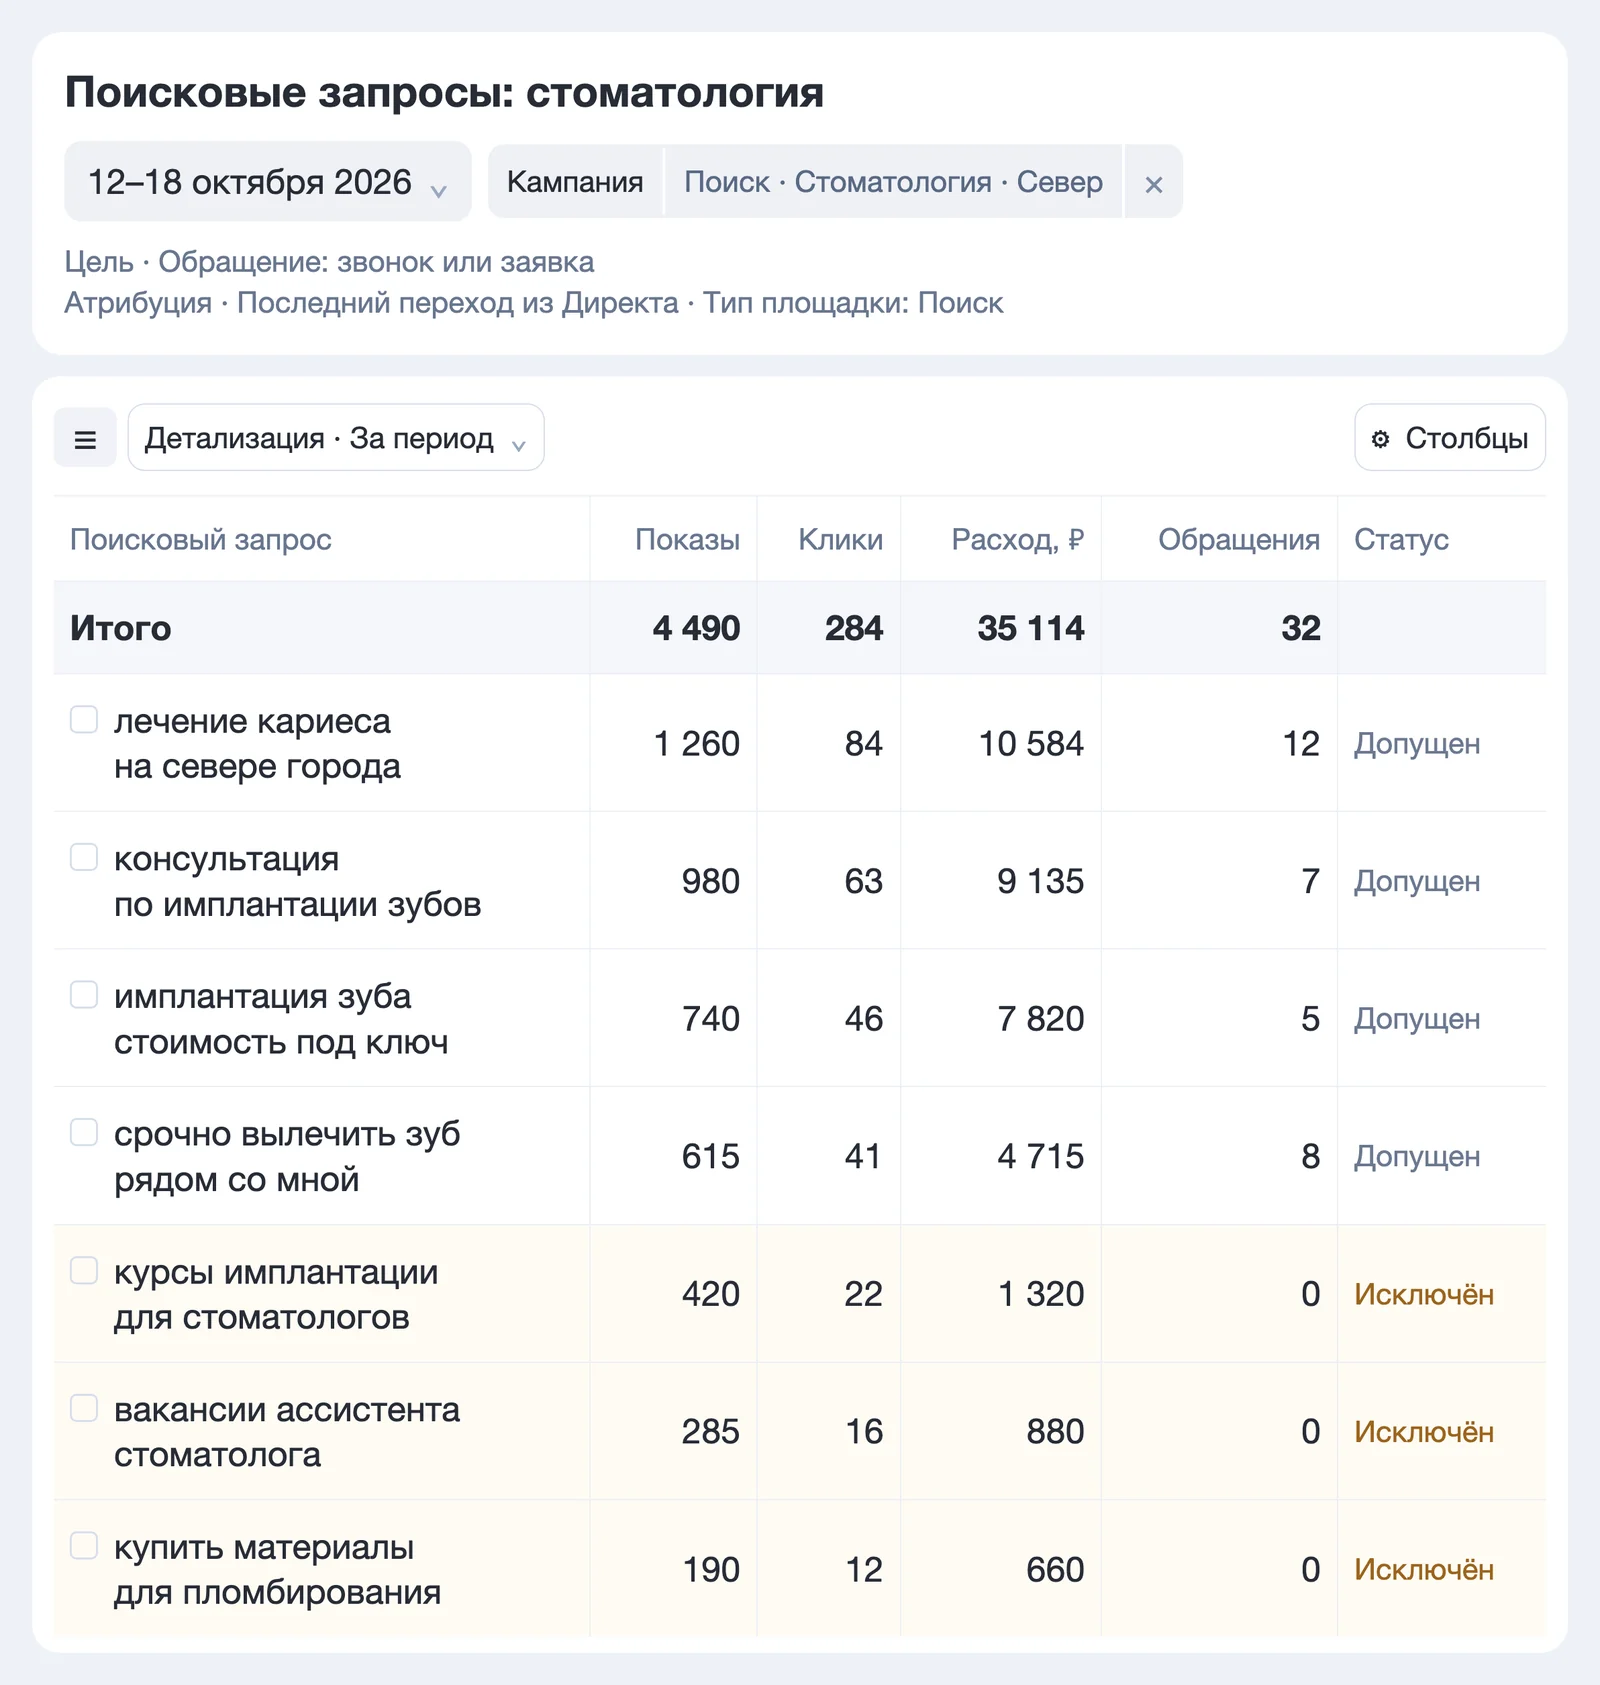
Task: Click the Статус column header
Action: (x=1401, y=540)
